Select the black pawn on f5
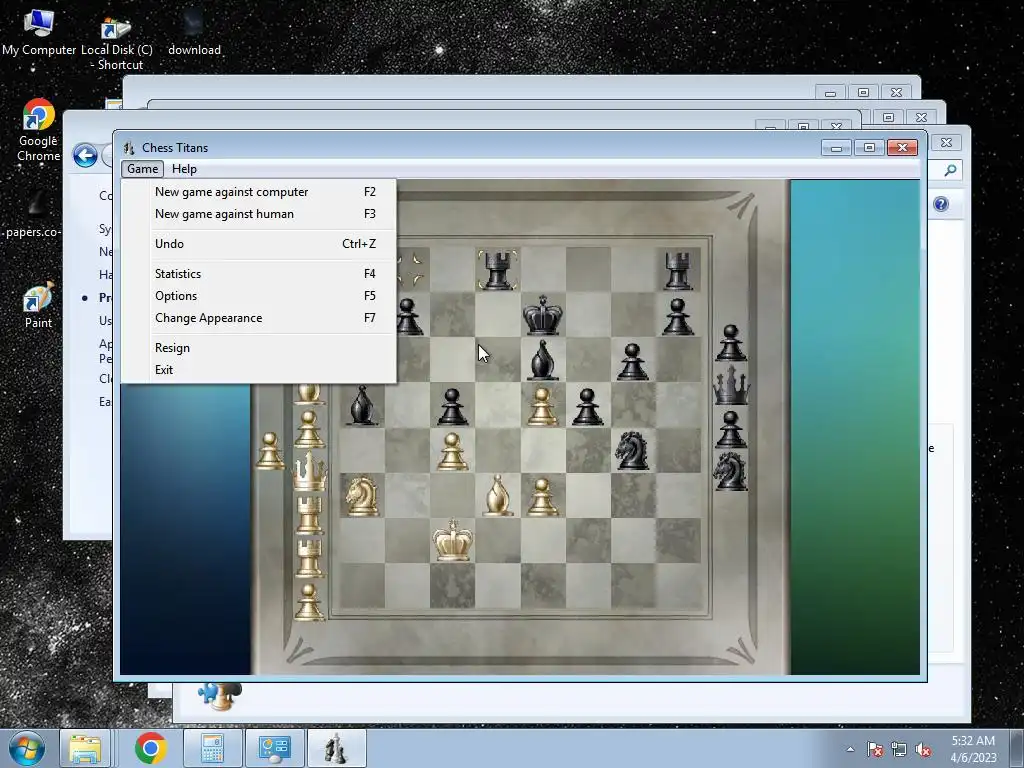This screenshot has width=1024, height=768. (x=587, y=407)
